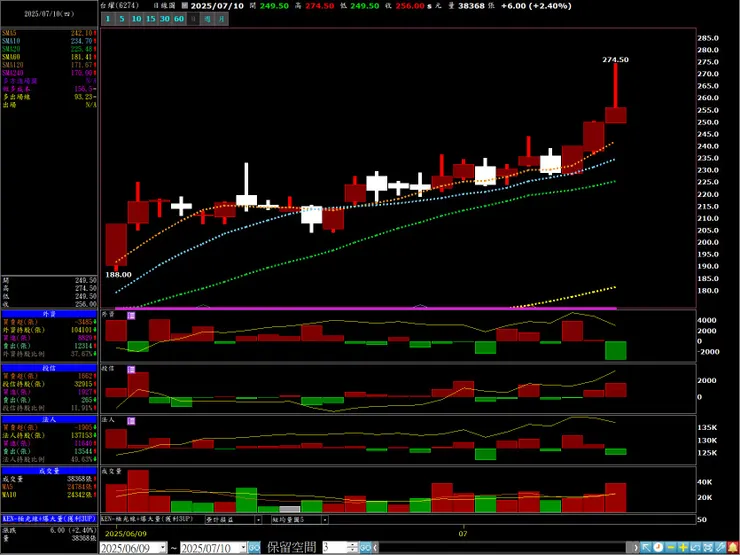Image resolution: width=740 pixels, height=555 pixels.
Task: Switch chart to 15-minute interval
Action: tap(150, 19)
